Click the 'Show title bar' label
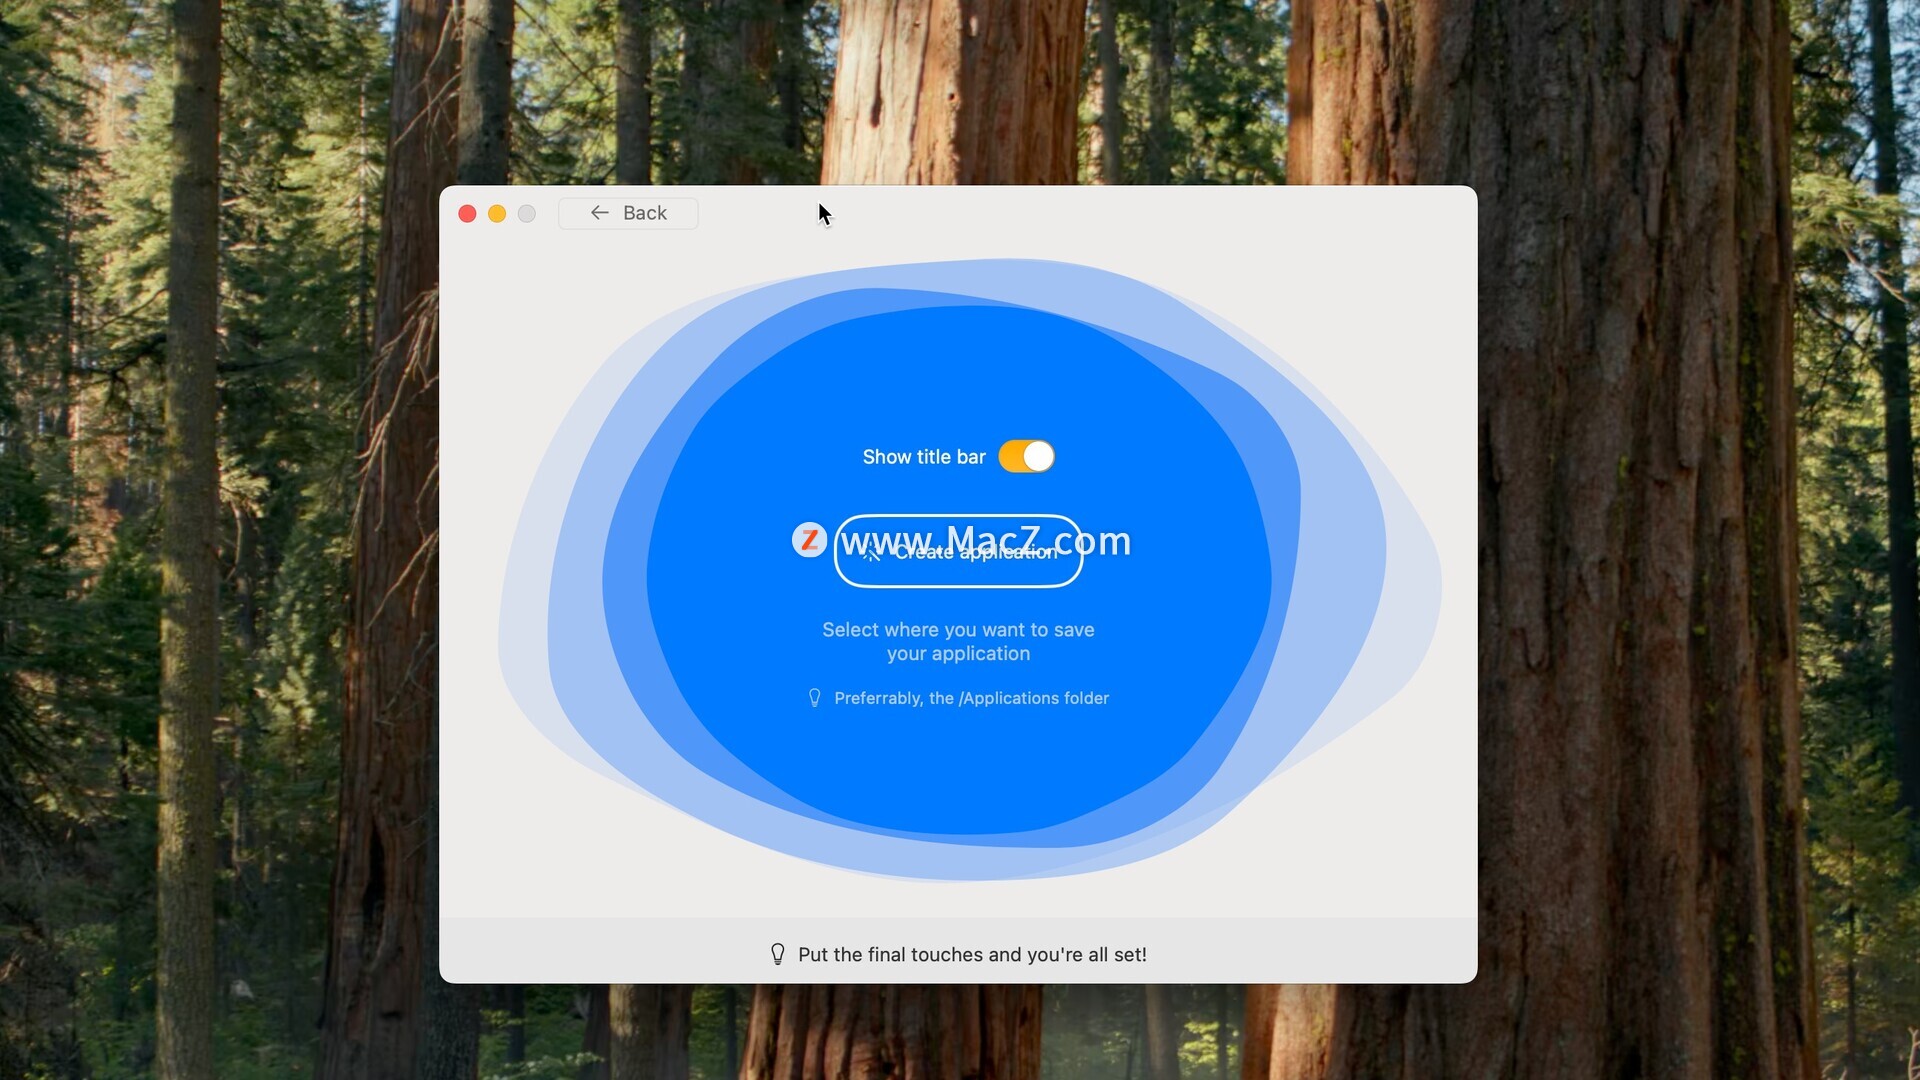 click(924, 457)
